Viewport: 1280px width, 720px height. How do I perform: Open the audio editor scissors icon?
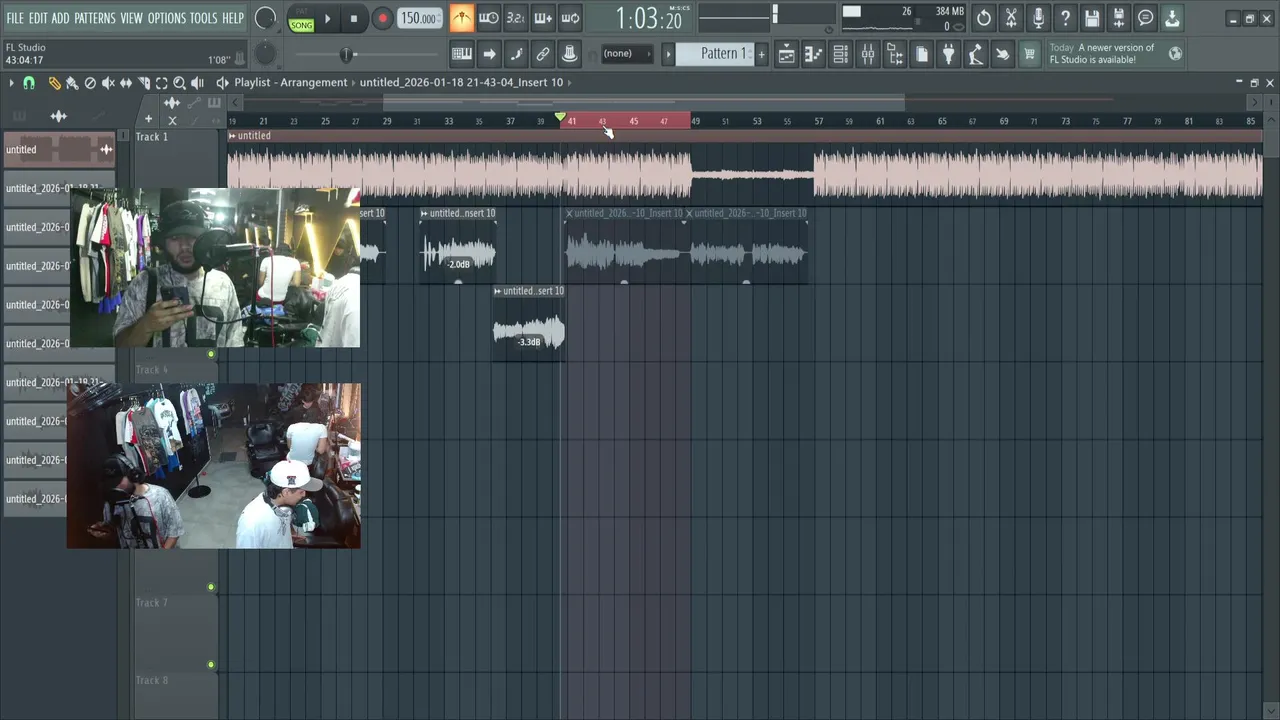click(1011, 18)
